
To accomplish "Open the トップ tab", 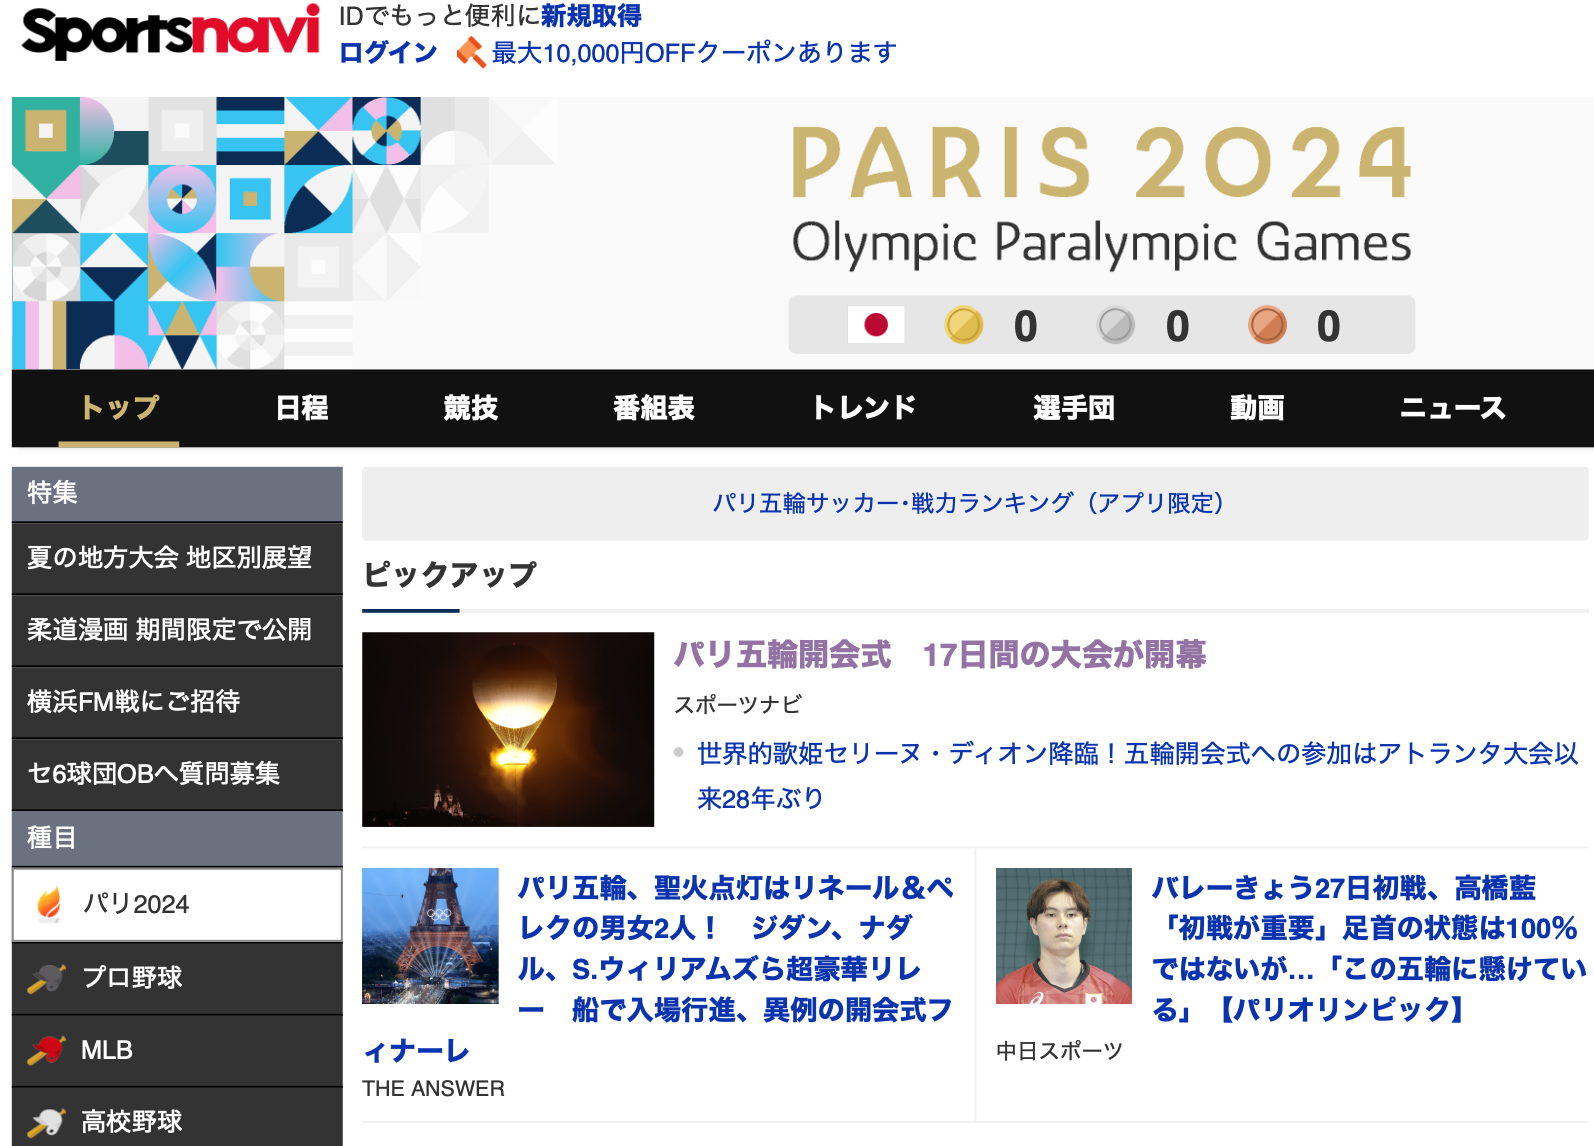I will click(119, 408).
